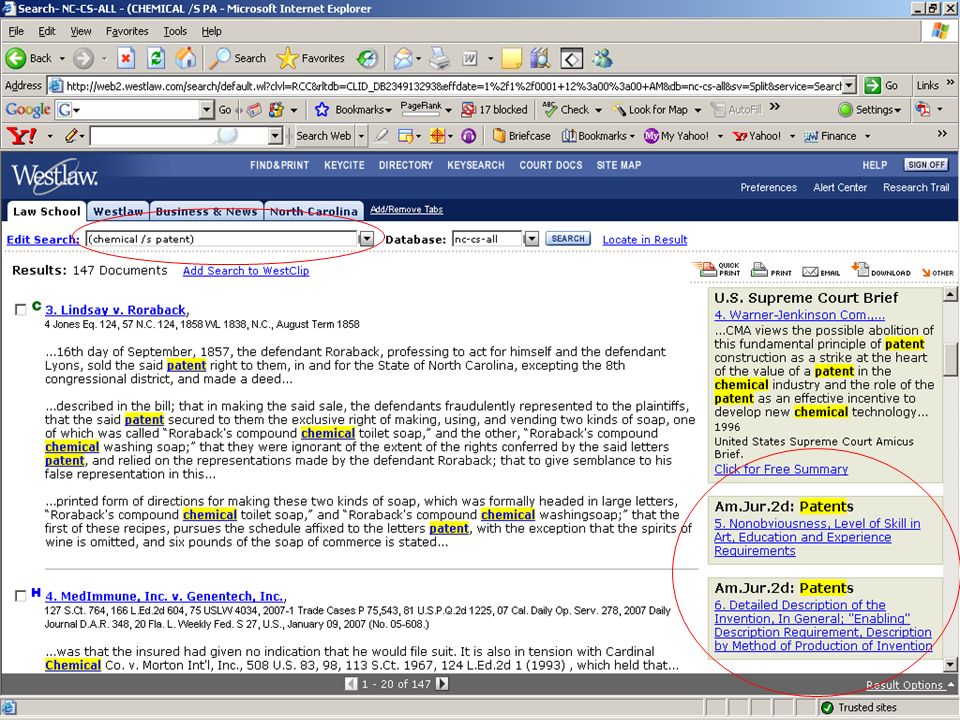Check the box for Lindsay v. Roraback
This screenshot has width=960, height=720.
tap(20, 310)
